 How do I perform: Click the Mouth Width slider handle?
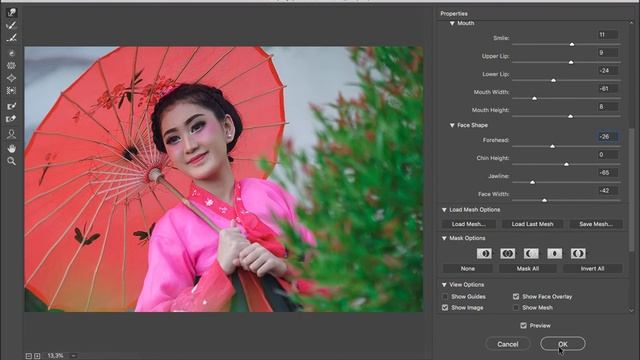[534, 98]
